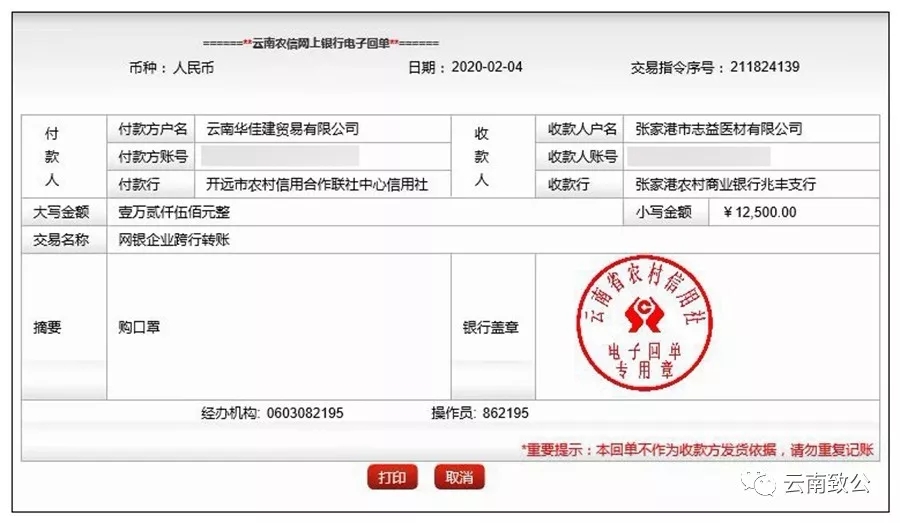Click the currency value 人民币
Viewport: 900px width, 523px height.
point(193,68)
